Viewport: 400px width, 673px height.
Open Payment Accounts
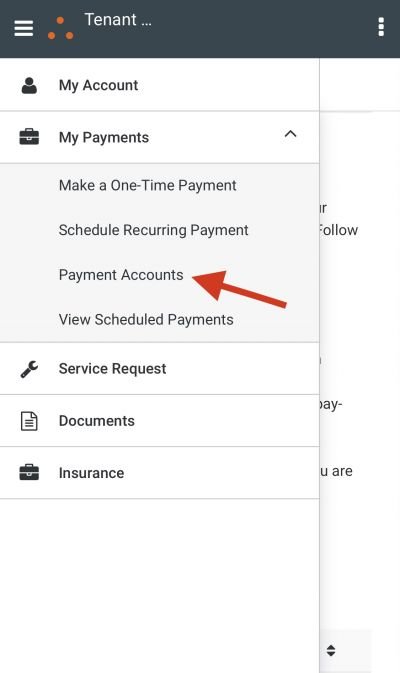121,275
